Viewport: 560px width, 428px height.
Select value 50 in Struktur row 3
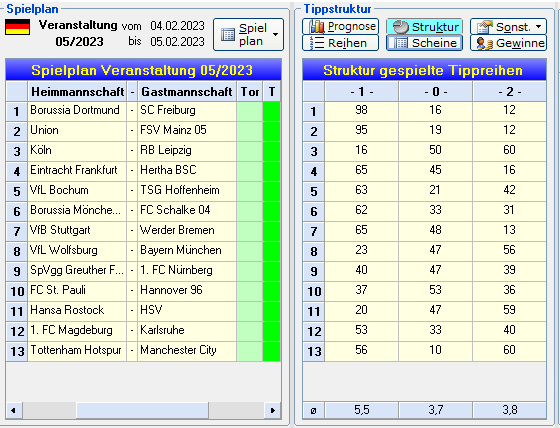(x=436, y=151)
